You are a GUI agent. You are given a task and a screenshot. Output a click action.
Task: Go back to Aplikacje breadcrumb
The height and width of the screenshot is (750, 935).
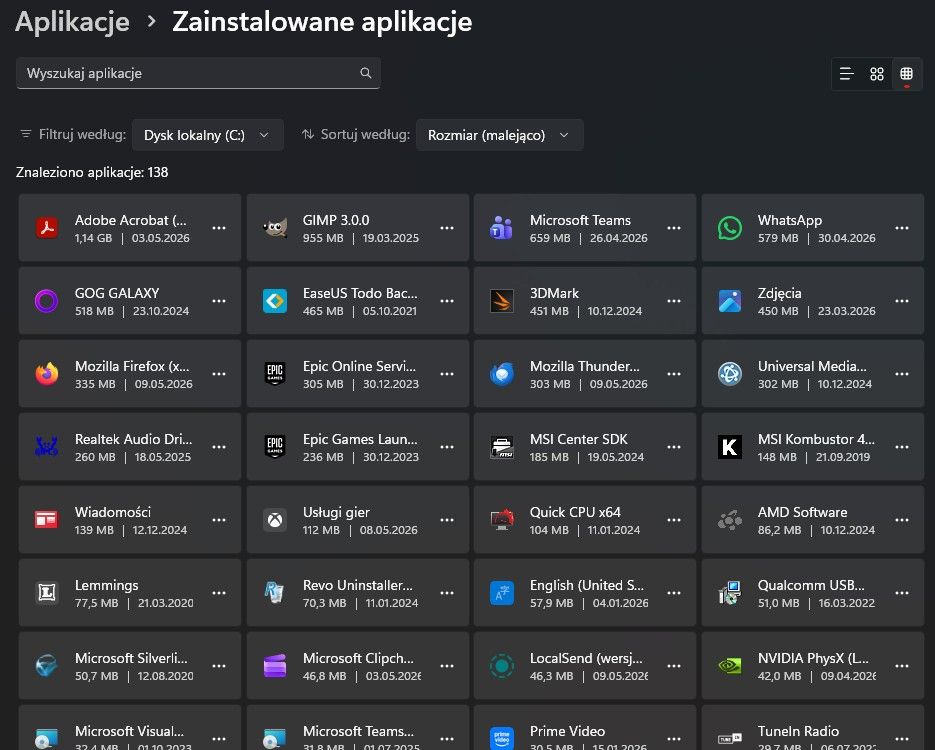coord(72,21)
